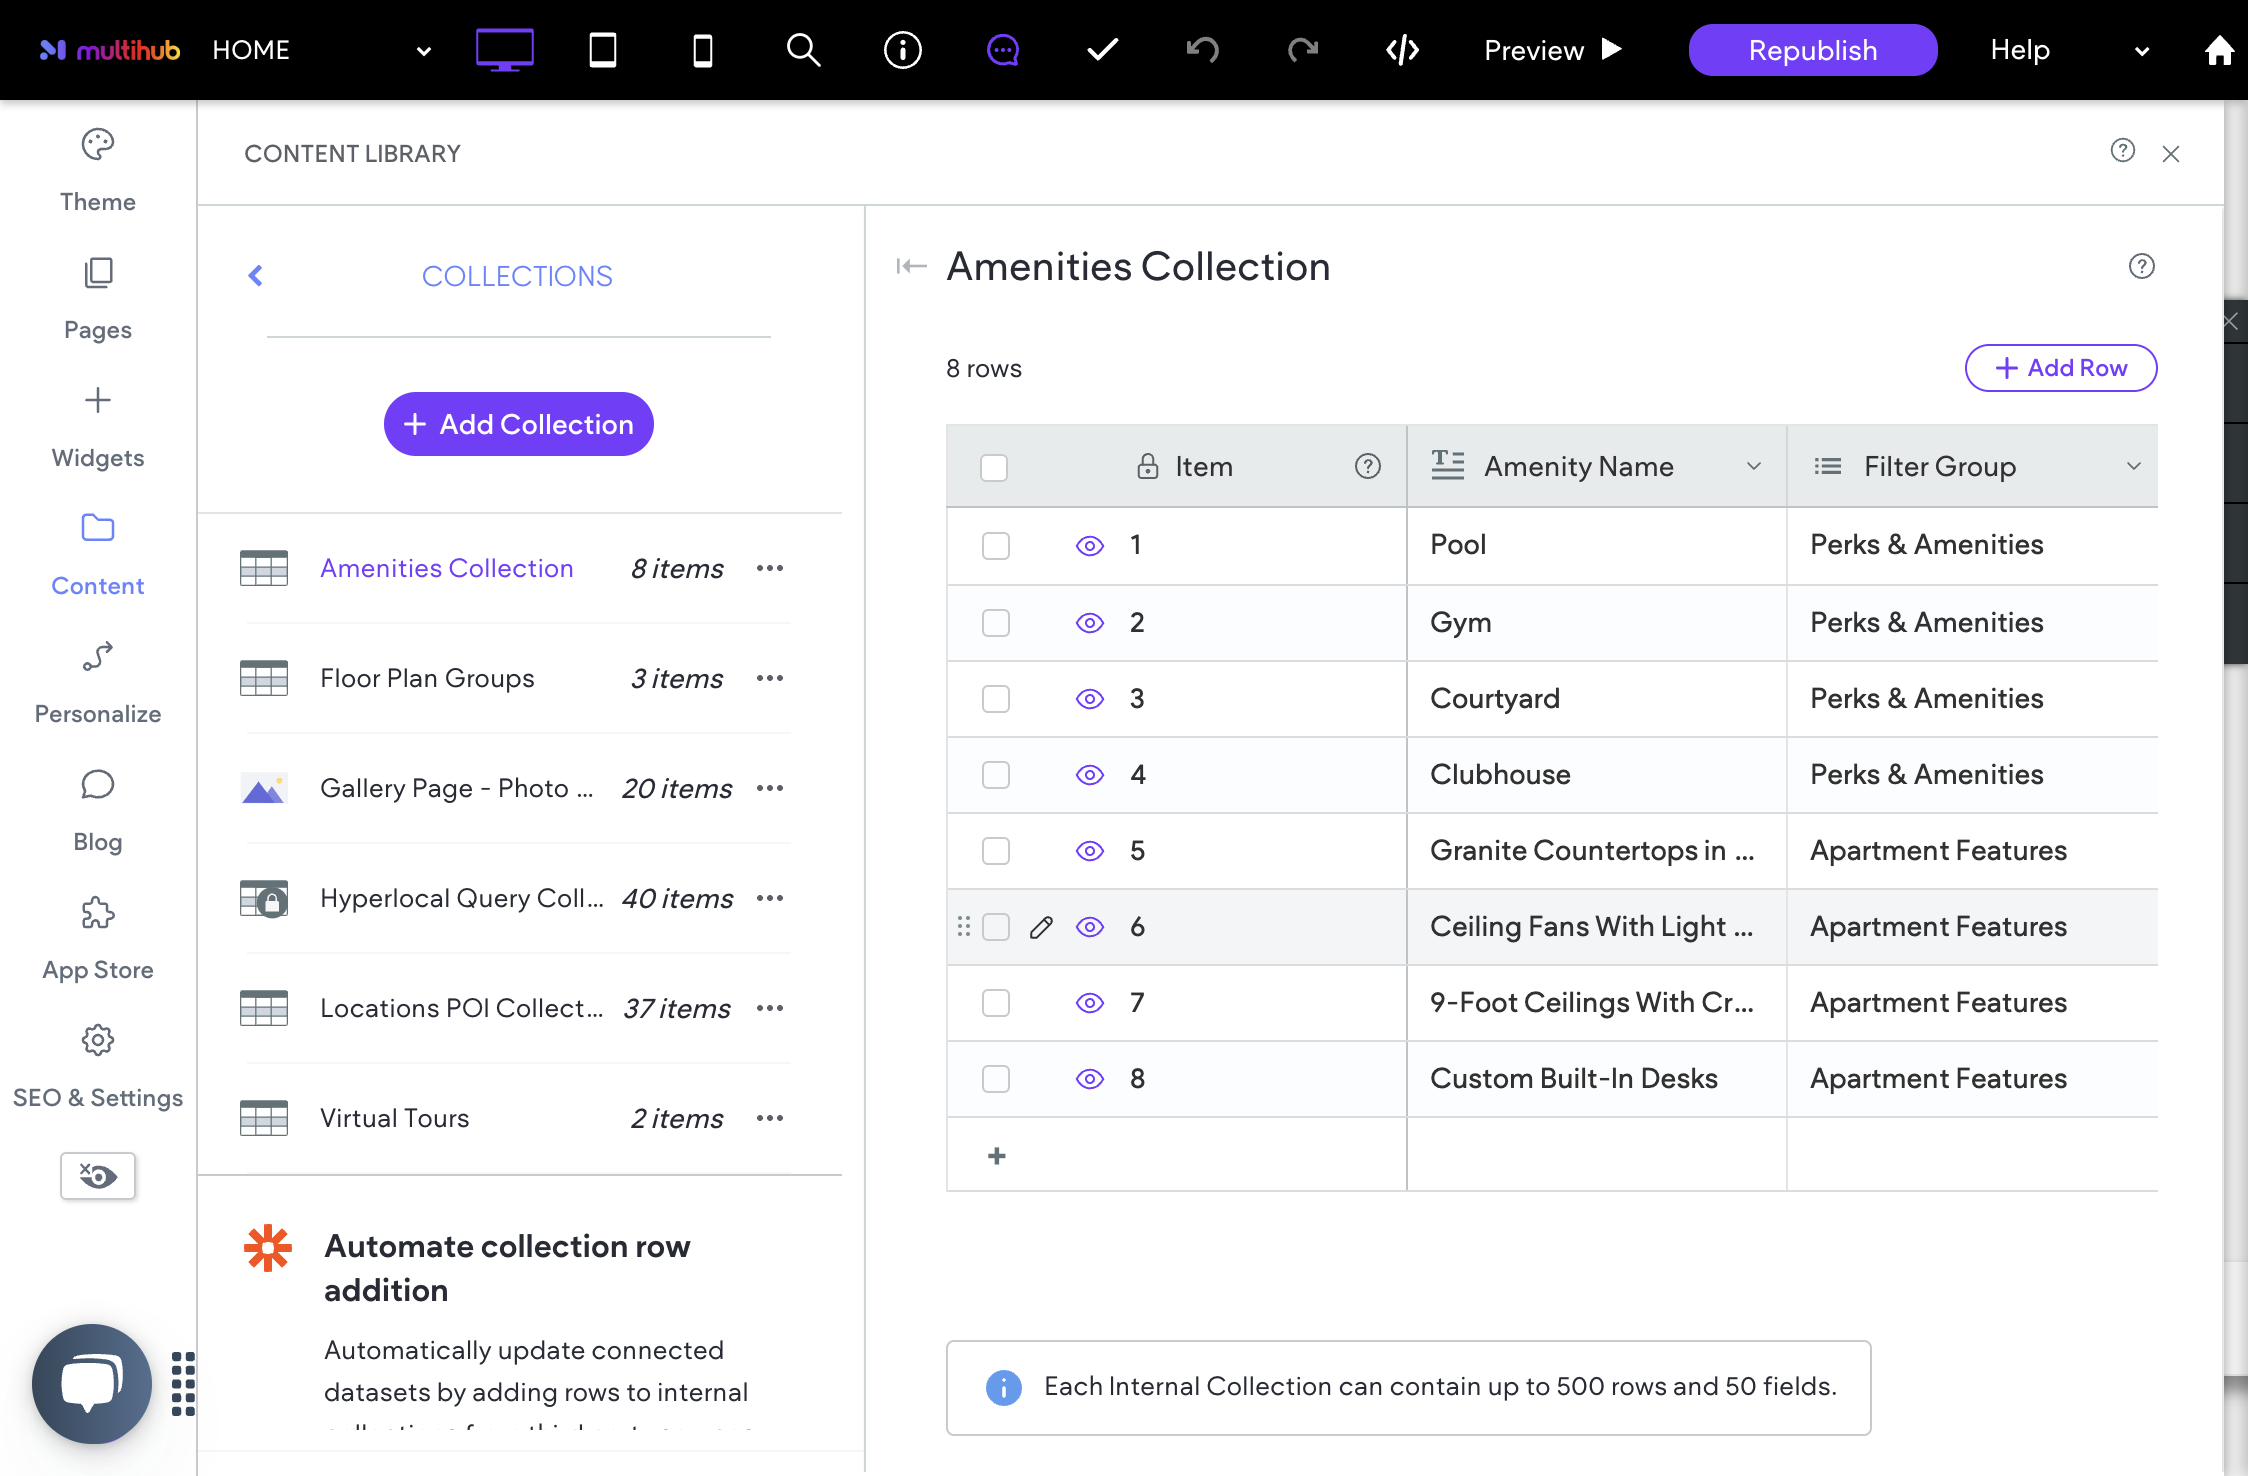Screen dimensions: 2248x1476
Task: Click the Add Row button
Action: coord(2060,368)
